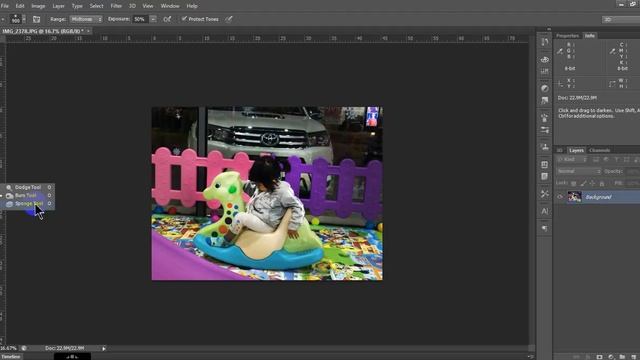Open the History panel icon
The image size is (640, 360).
[x=544, y=42]
